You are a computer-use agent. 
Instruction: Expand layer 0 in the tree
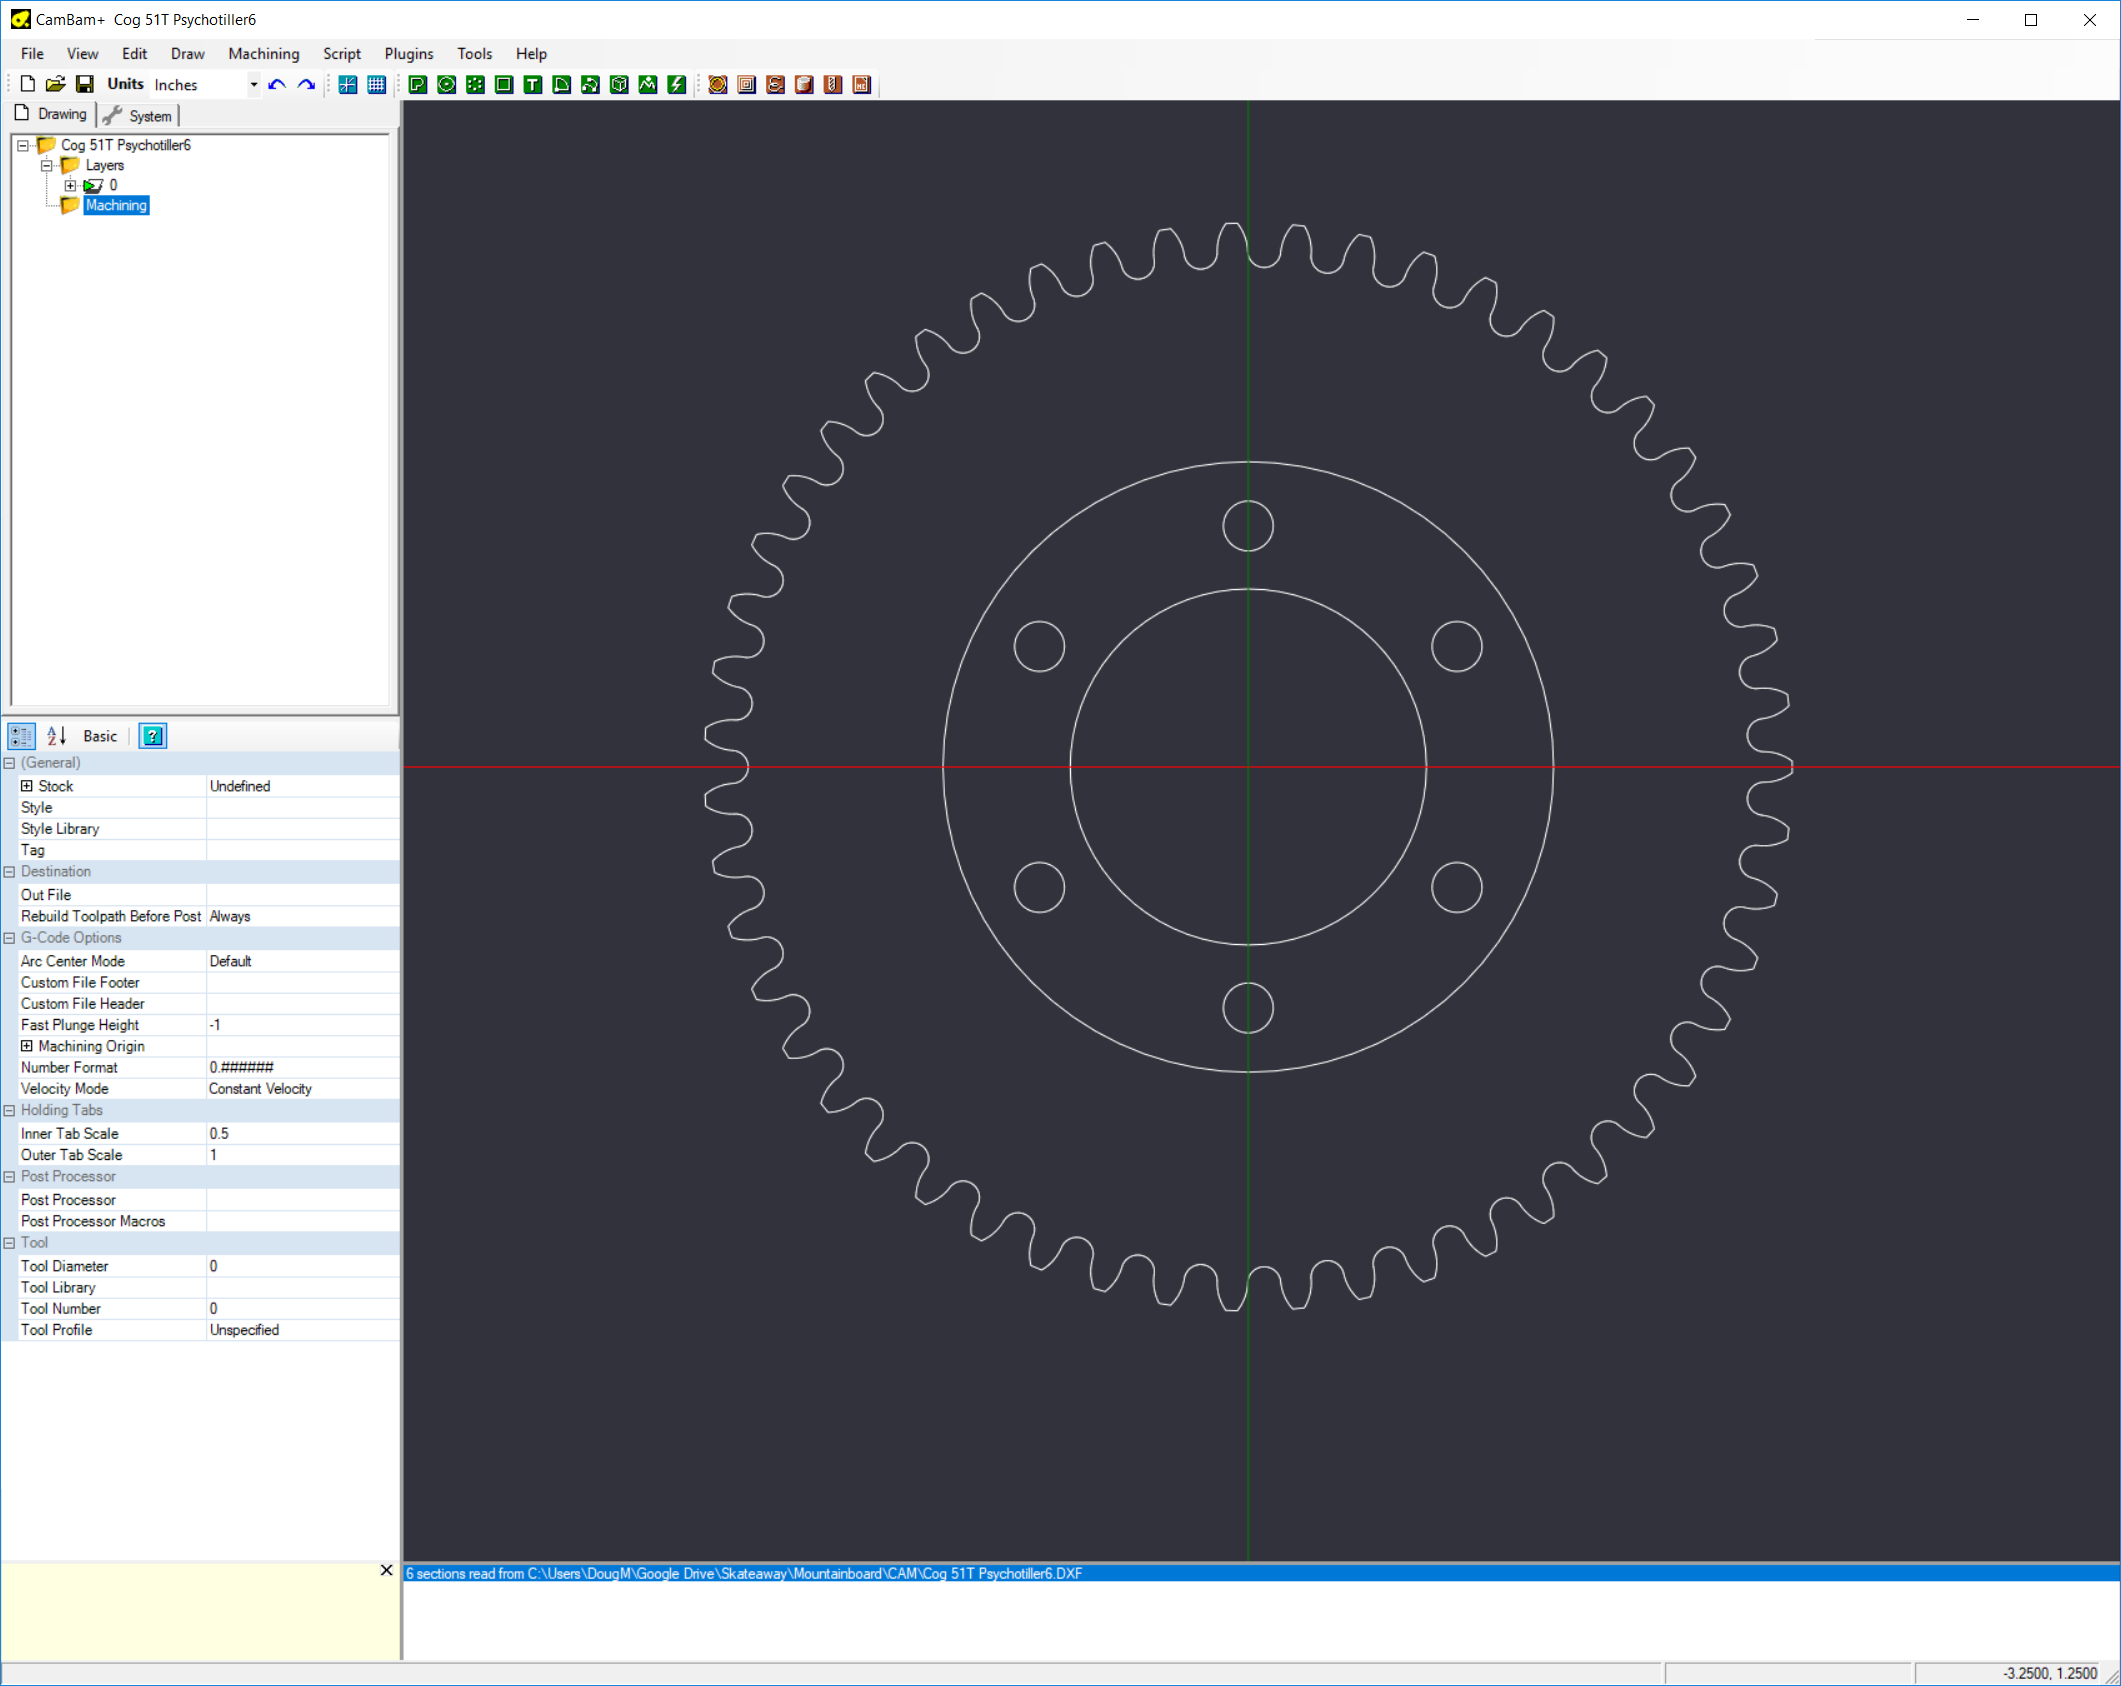point(70,186)
